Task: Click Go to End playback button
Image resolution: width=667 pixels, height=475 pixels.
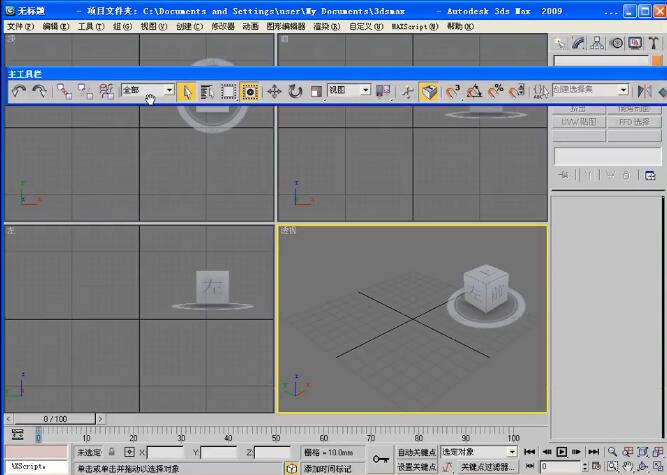Action: [x=594, y=452]
